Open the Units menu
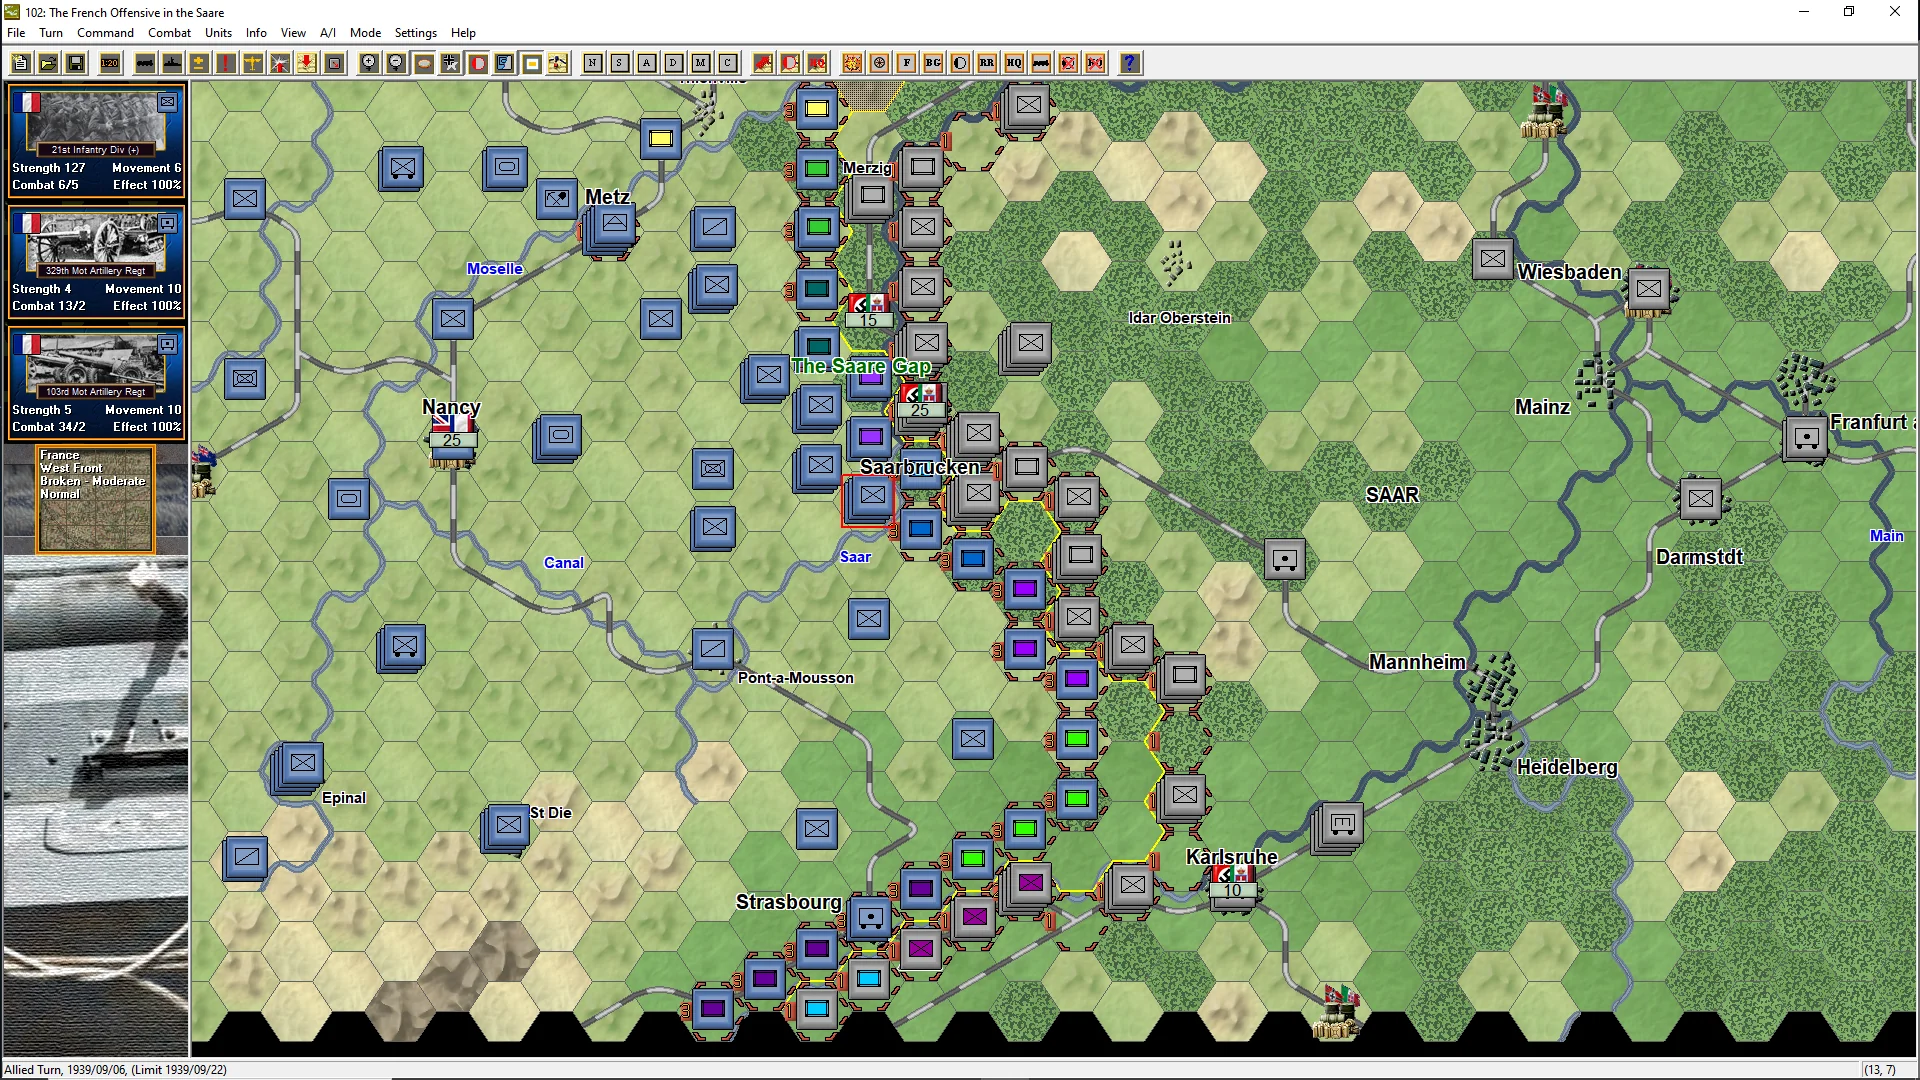Viewport: 1920px width, 1080px height. (x=218, y=33)
